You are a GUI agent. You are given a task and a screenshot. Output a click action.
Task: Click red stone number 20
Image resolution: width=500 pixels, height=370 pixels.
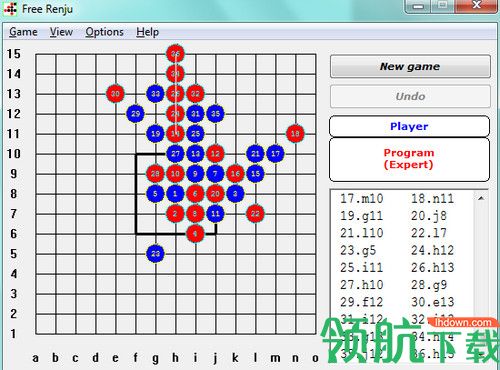tap(215, 194)
